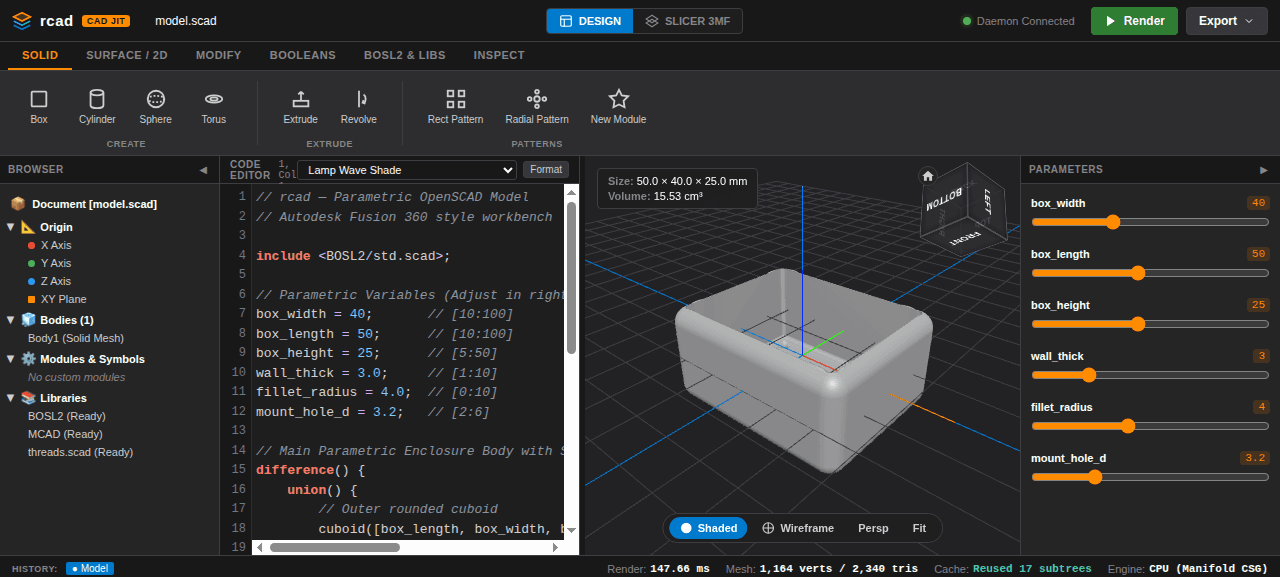Insert a Sphere primitive
Image resolution: width=1280 pixels, height=577 pixels.
click(x=155, y=107)
